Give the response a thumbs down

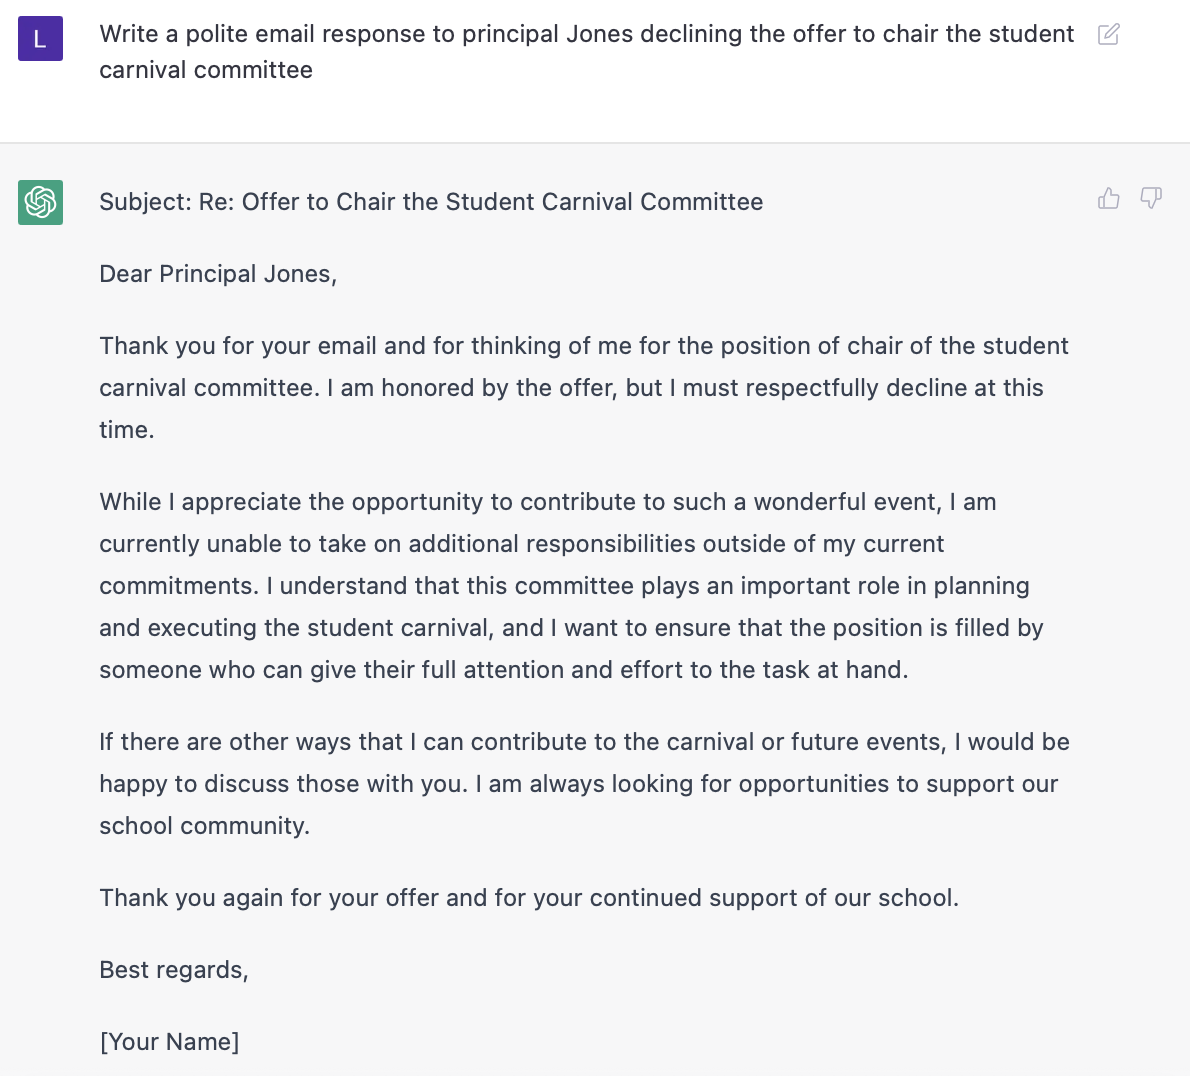[1151, 198]
